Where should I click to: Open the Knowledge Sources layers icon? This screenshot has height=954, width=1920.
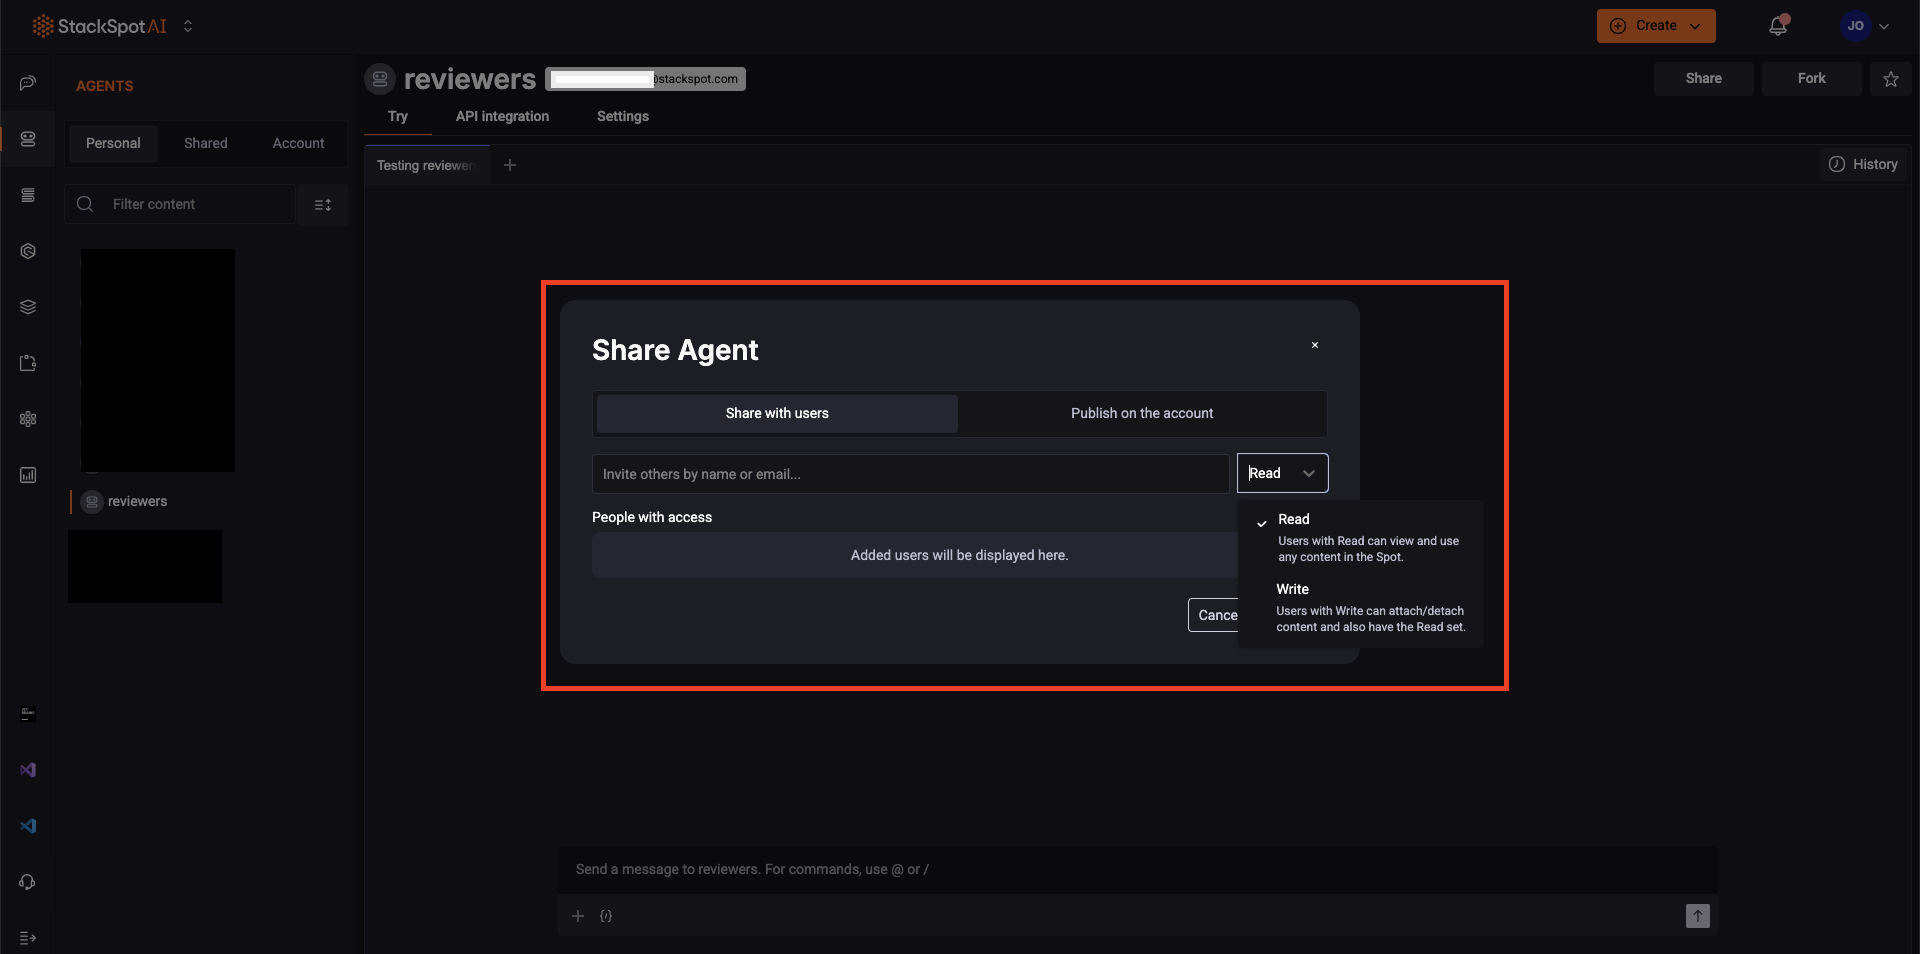(x=27, y=307)
